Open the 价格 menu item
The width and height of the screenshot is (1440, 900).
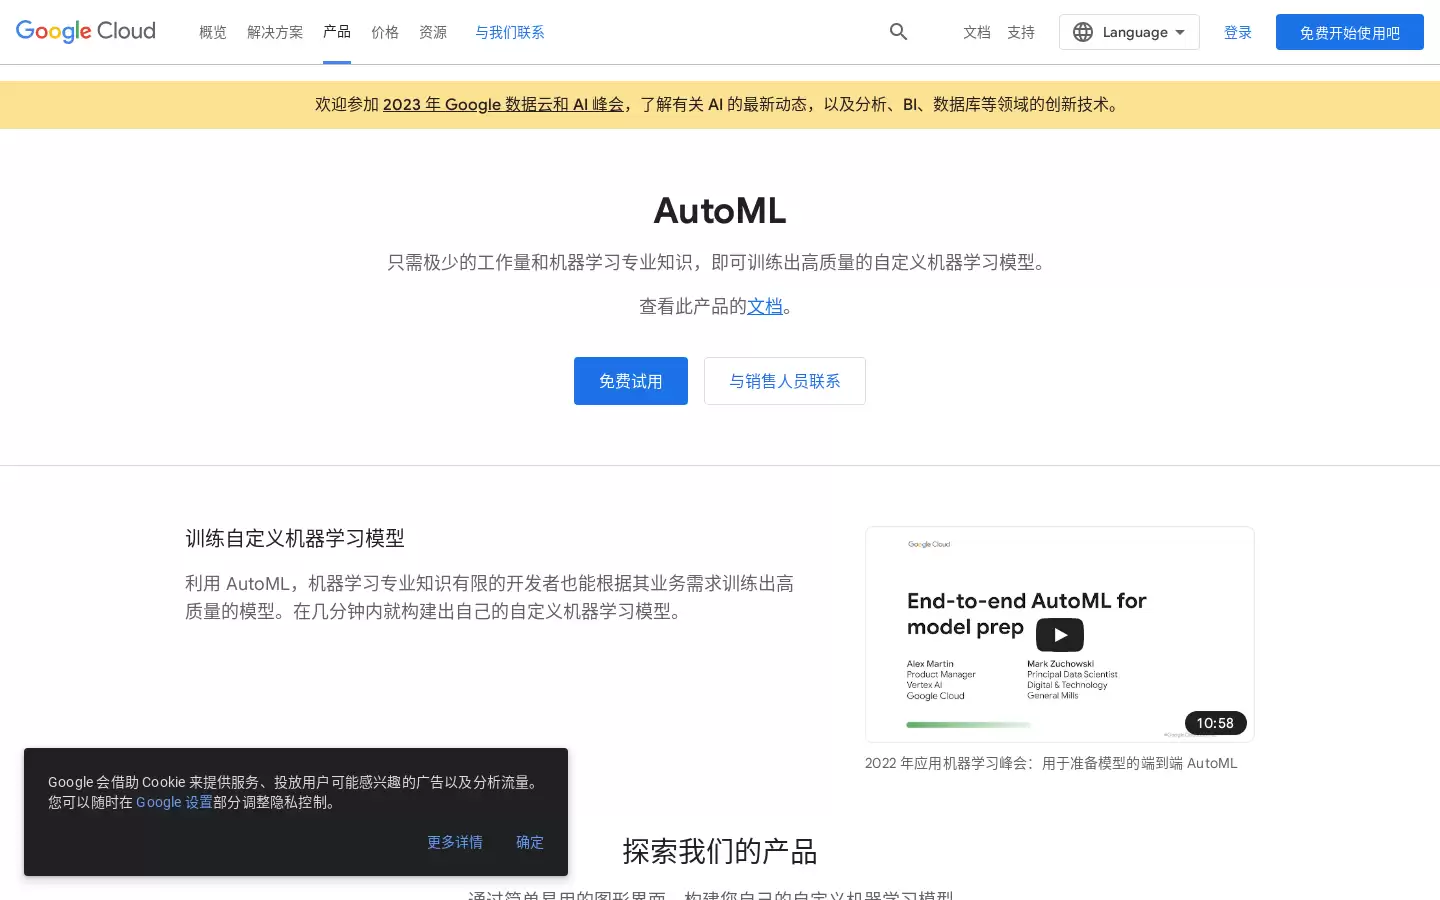coord(385,32)
